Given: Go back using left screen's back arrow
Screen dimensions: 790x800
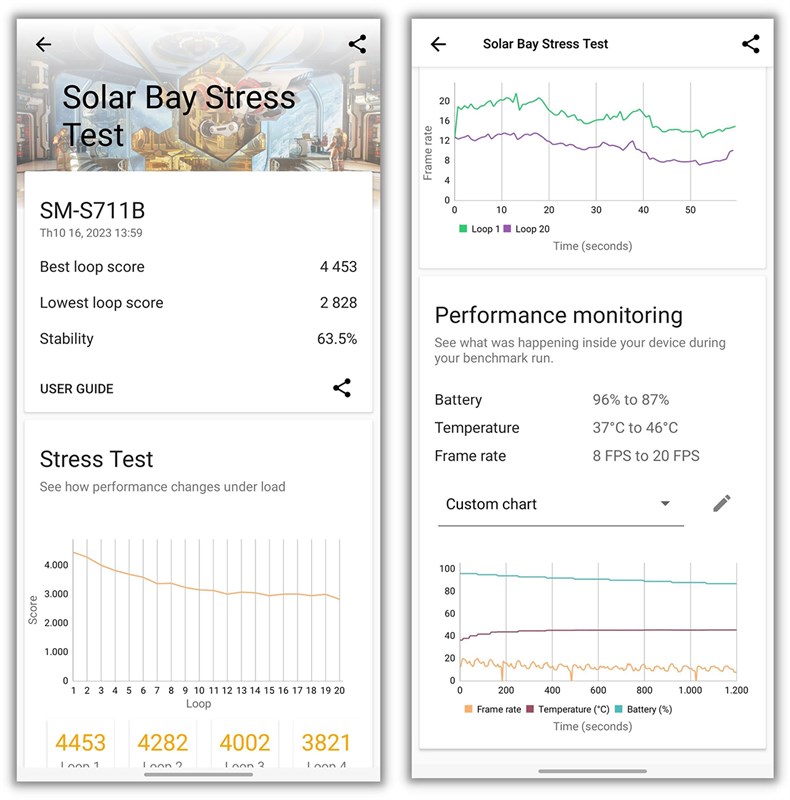Looking at the screenshot, I should pyautogui.click(x=43, y=44).
